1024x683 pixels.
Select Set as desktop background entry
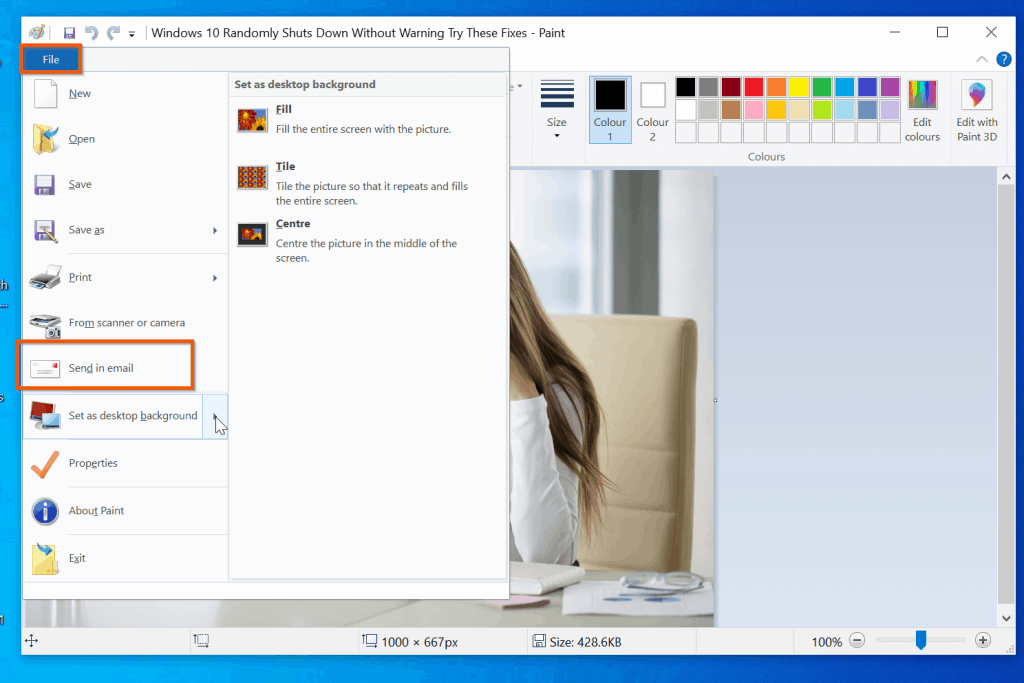coord(114,416)
